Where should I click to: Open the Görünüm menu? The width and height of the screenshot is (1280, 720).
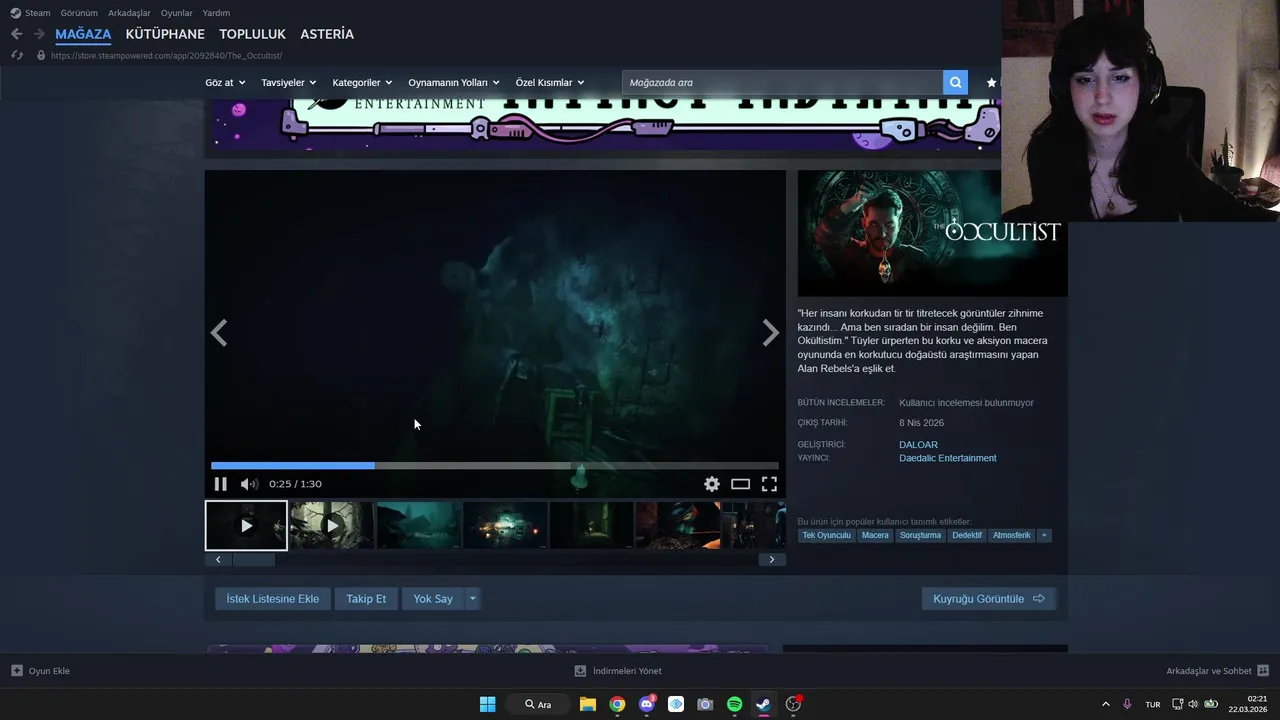pyautogui.click(x=79, y=13)
